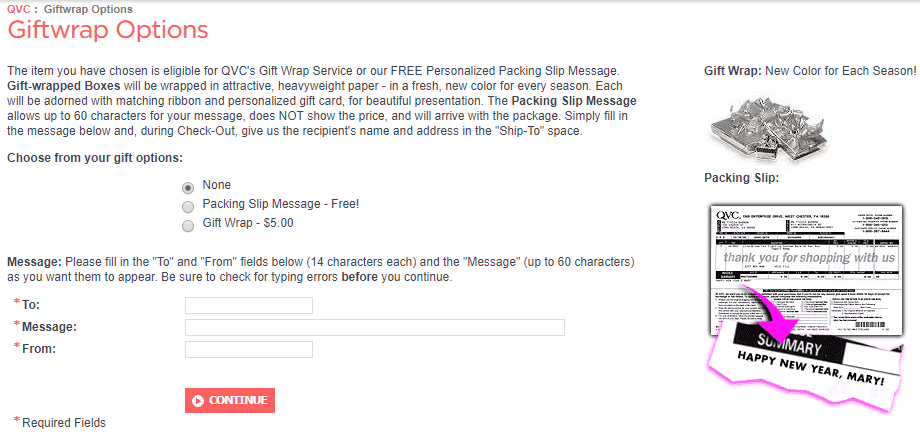
Task: Click the Continue button's arrow icon
Action: coord(198,401)
